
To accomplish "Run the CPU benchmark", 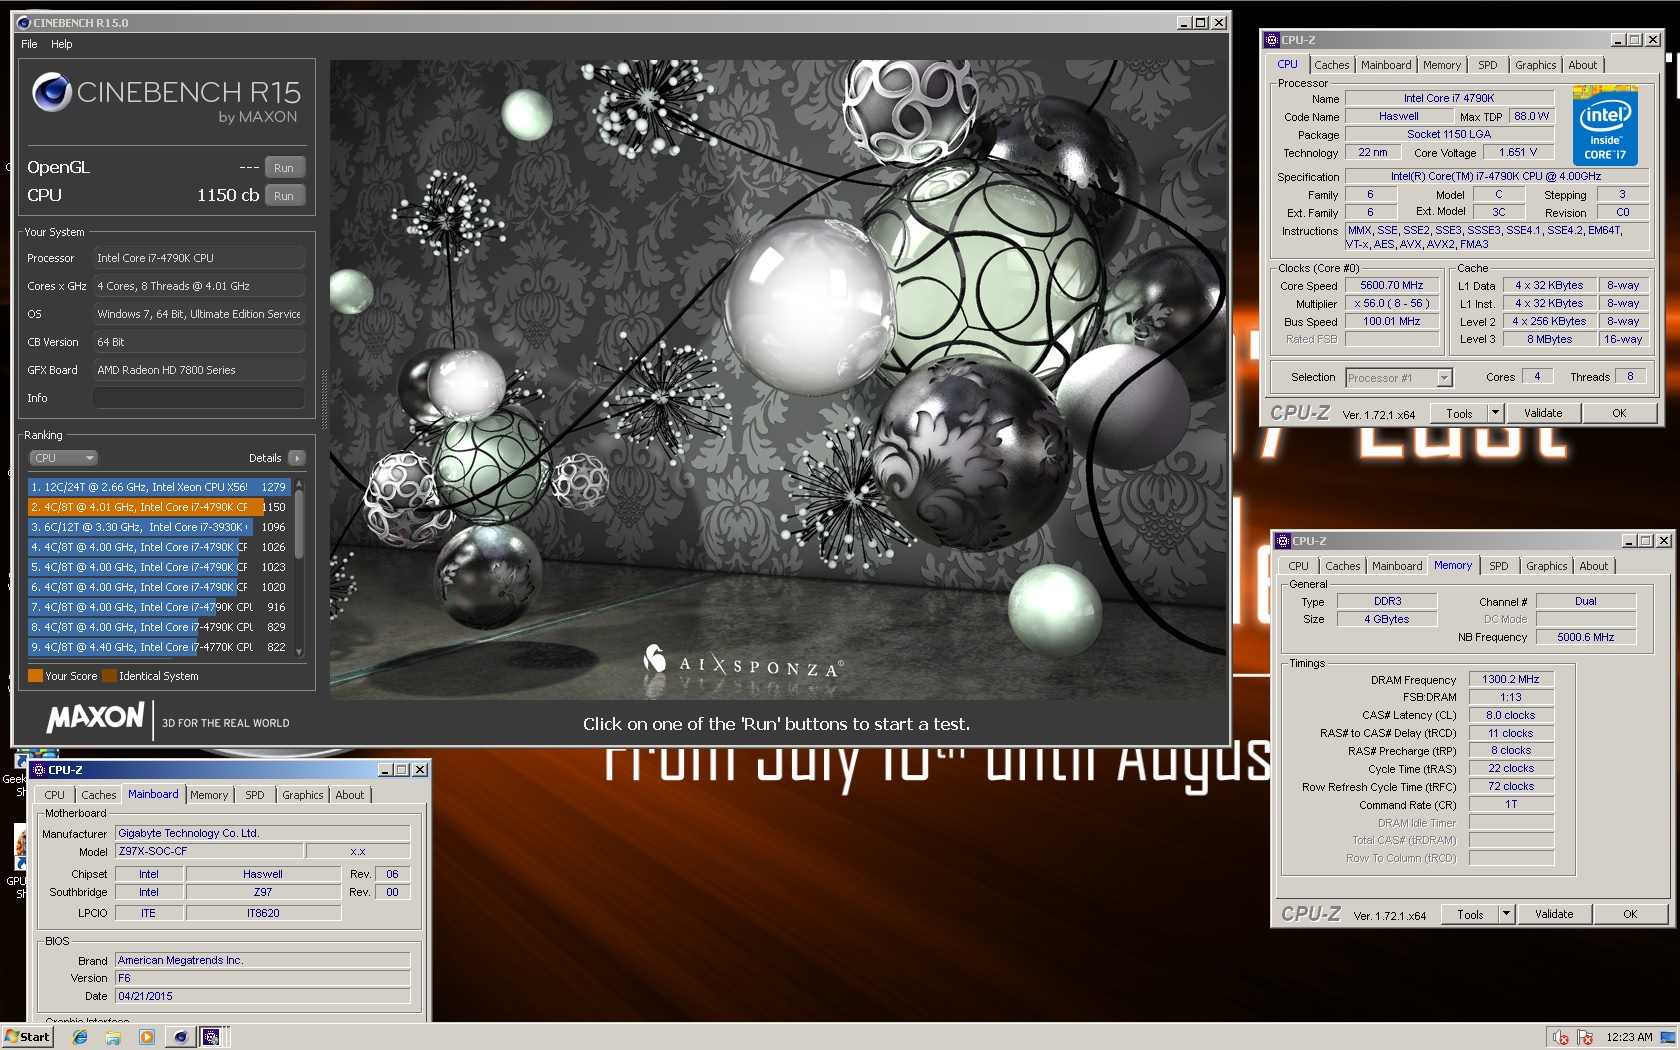I will pos(284,196).
